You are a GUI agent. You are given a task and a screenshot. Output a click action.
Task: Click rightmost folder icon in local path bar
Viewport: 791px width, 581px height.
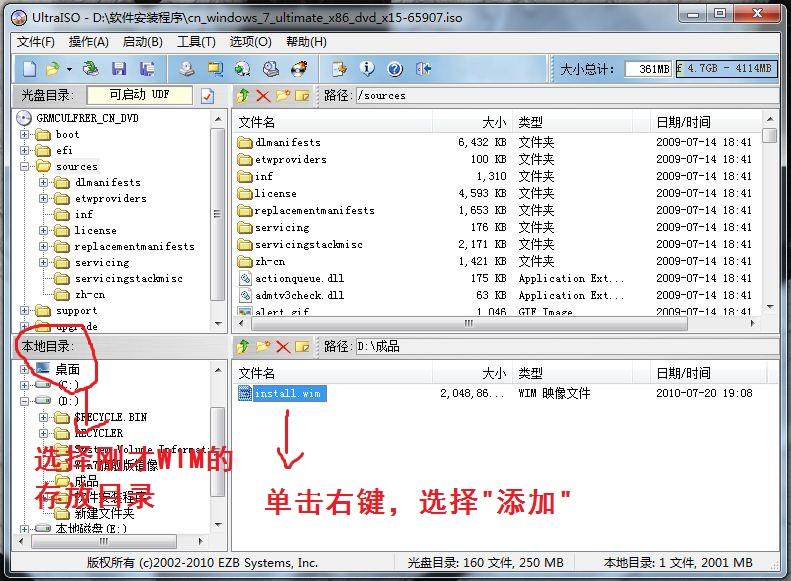(x=302, y=346)
